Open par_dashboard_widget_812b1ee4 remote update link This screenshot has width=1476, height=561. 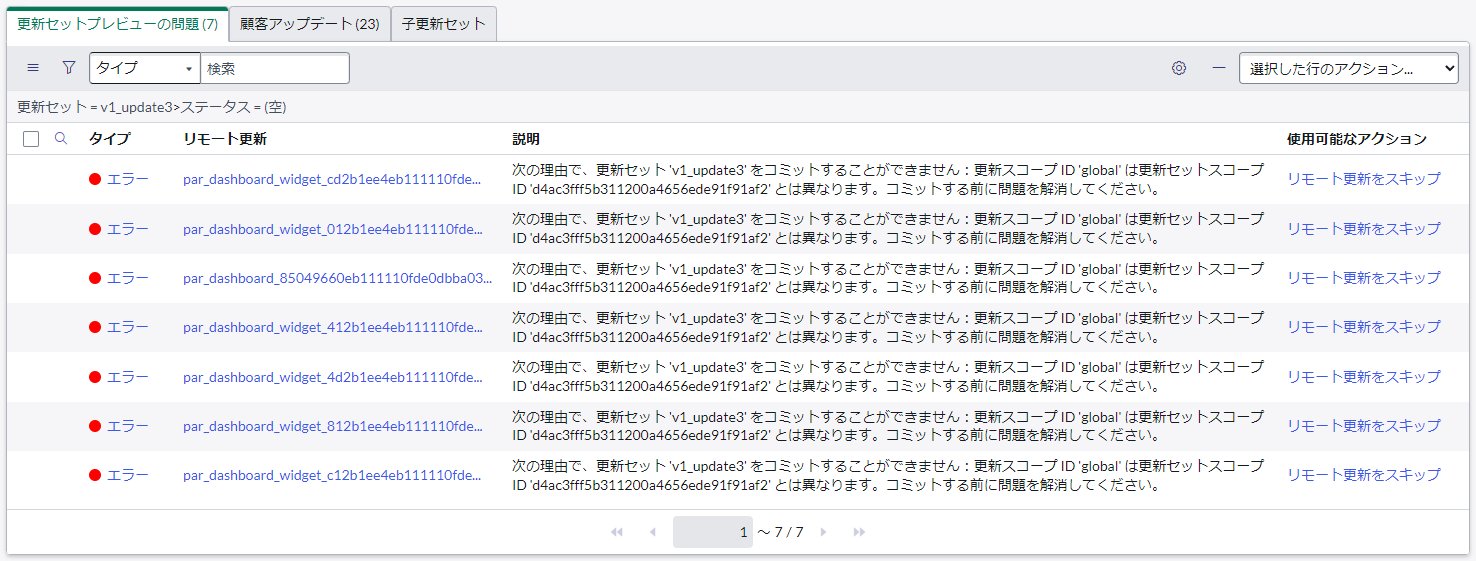333,426
